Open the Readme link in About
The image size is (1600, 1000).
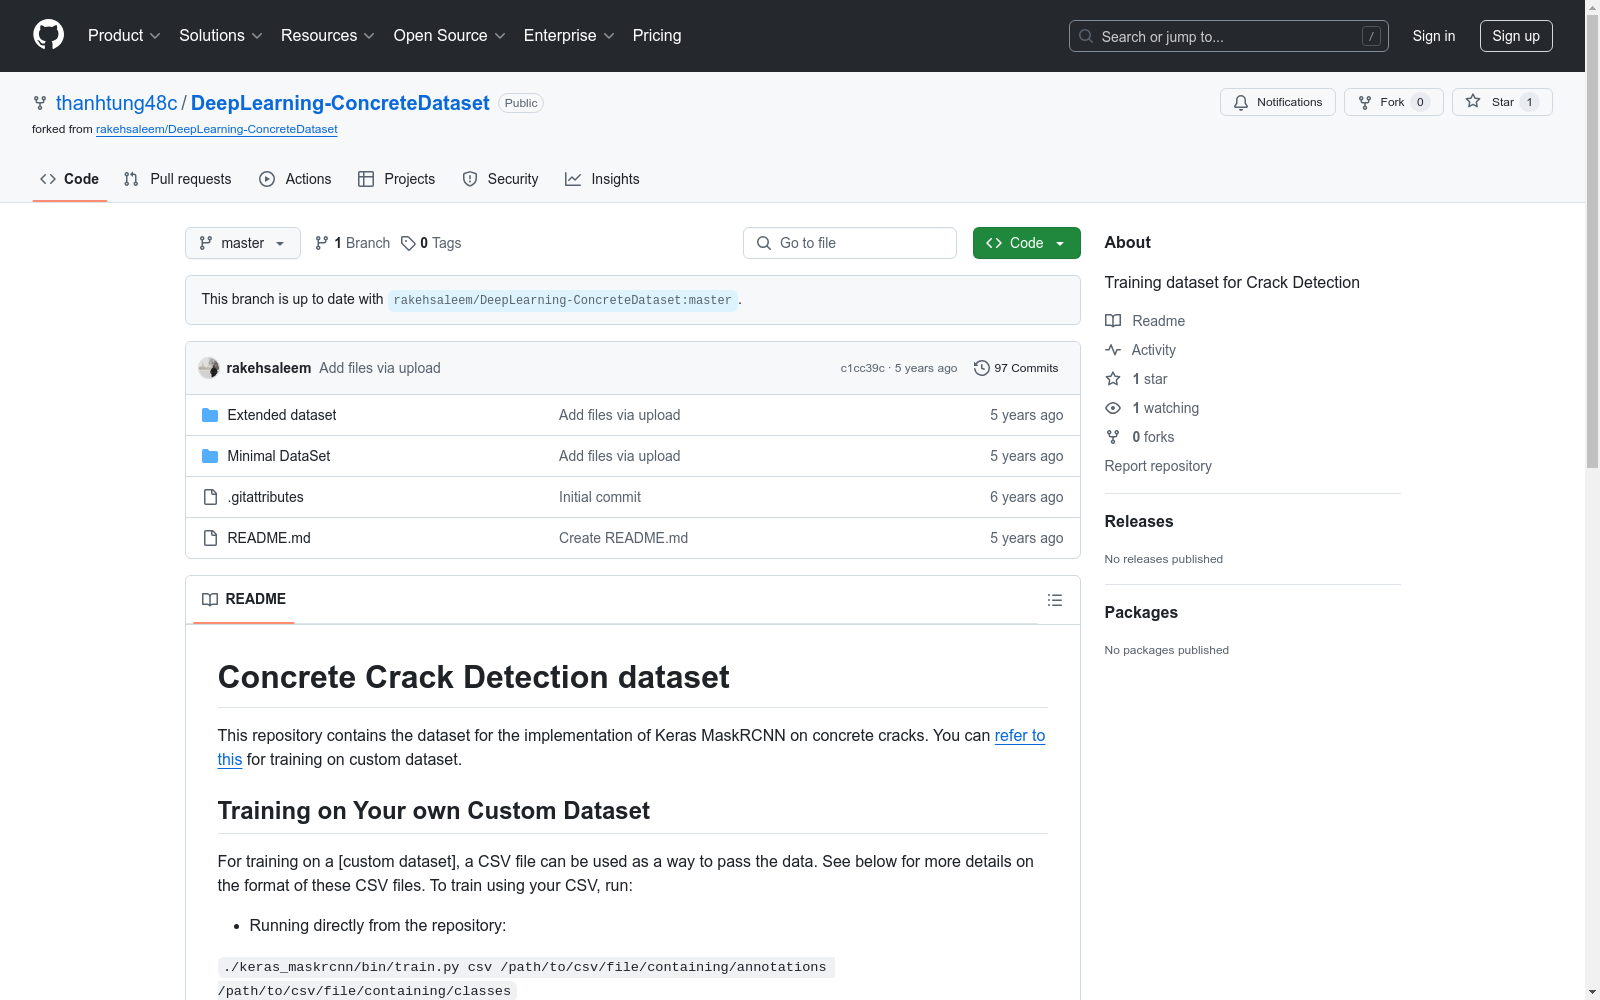[1145, 321]
